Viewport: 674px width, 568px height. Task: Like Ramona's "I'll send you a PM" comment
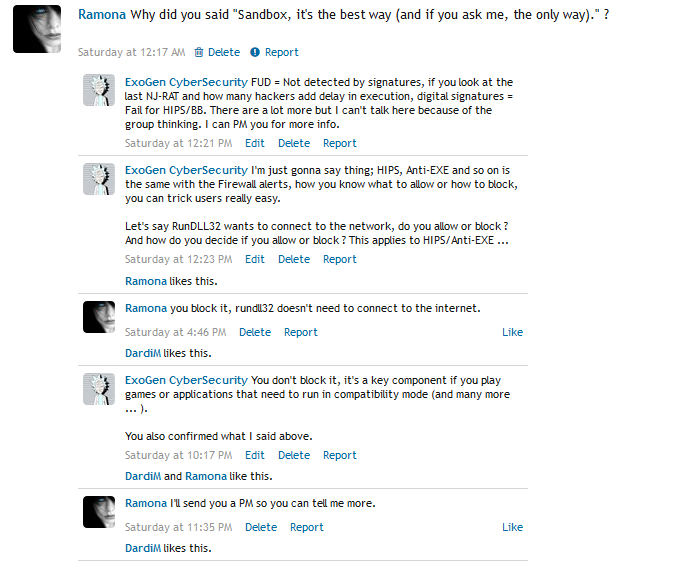(512, 527)
